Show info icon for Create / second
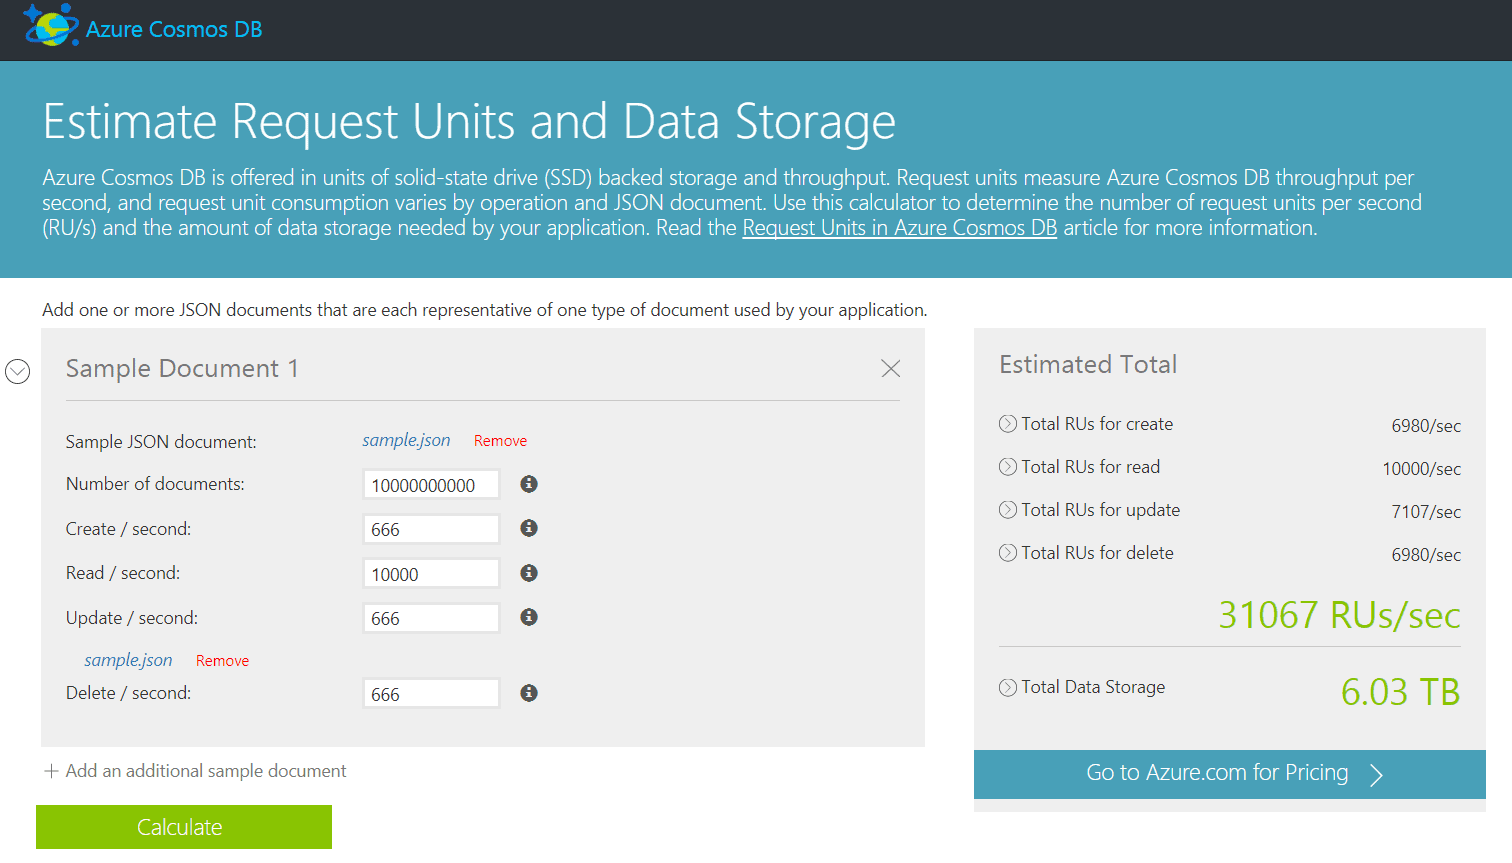This screenshot has height=863, width=1512. pos(529,528)
